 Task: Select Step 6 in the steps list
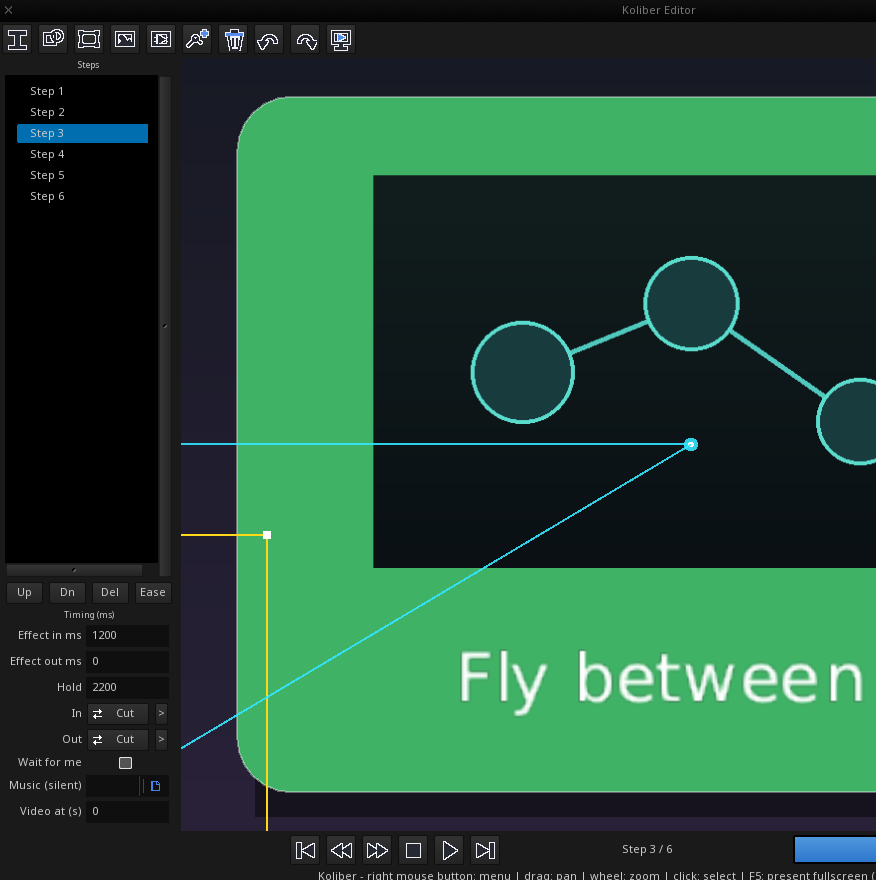point(82,196)
